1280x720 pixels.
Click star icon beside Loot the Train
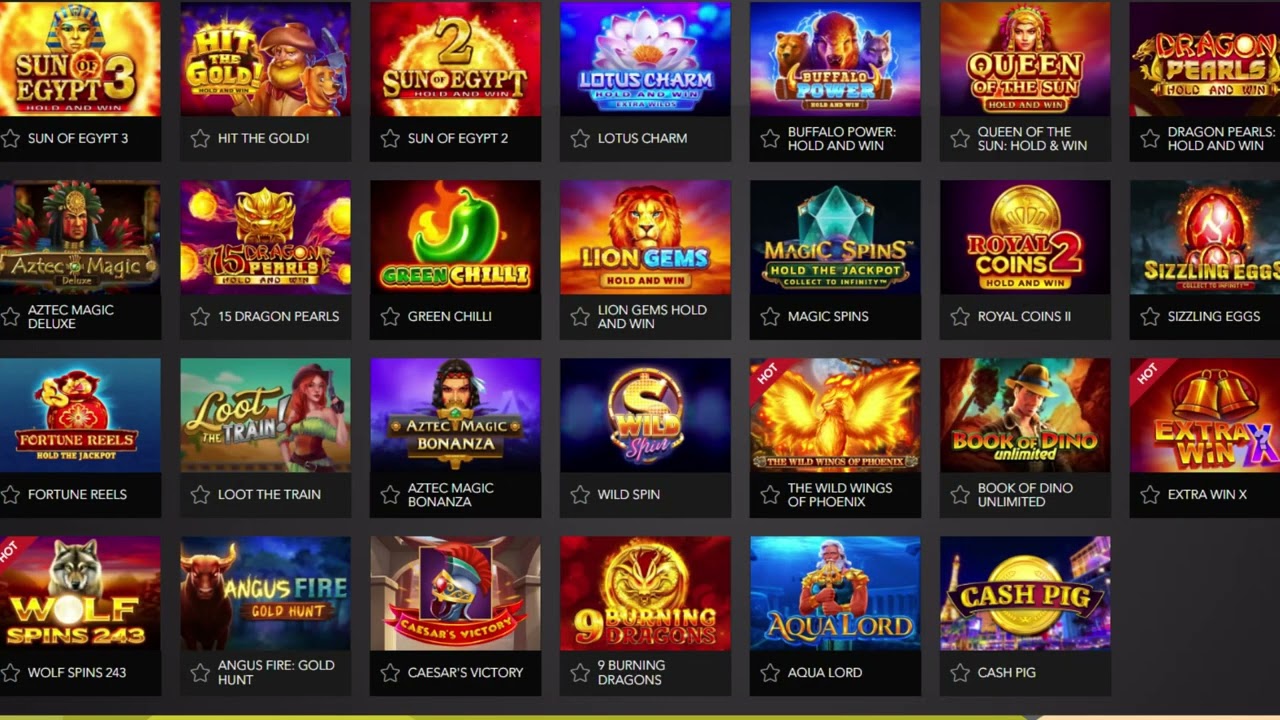(200, 495)
